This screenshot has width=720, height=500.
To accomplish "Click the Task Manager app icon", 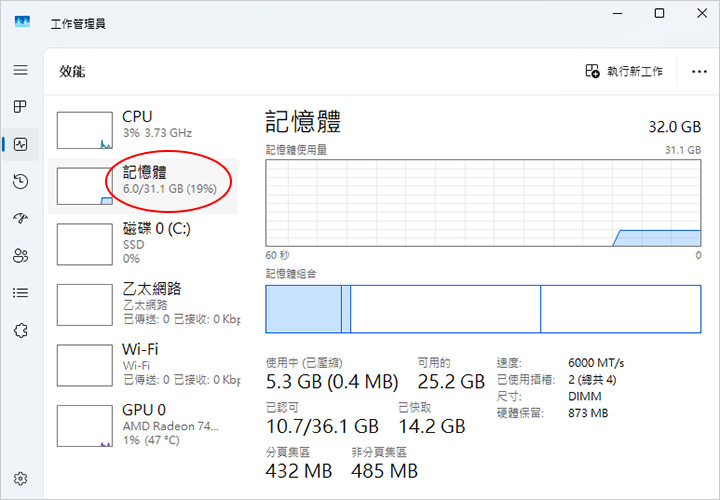I will point(22,21).
